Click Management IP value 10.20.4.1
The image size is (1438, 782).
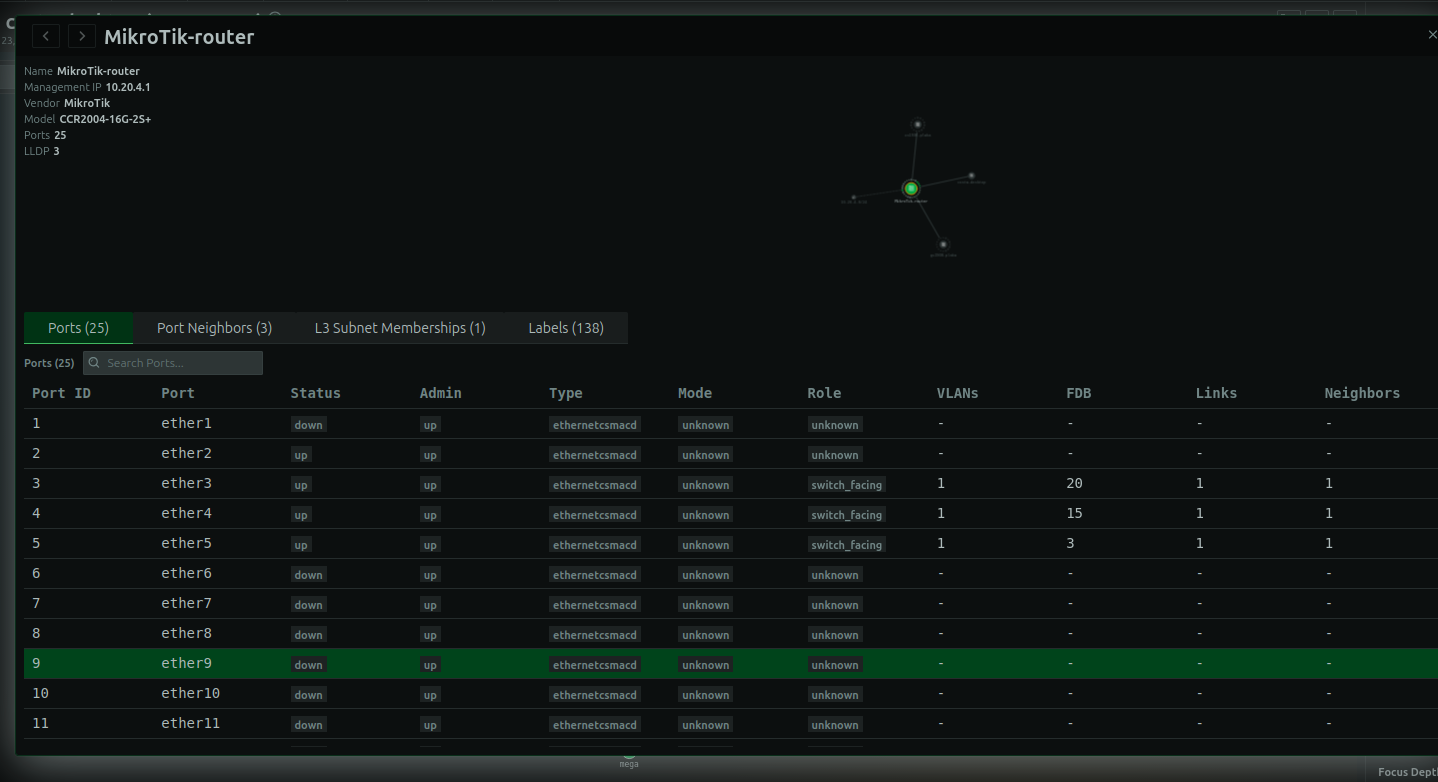(x=128, y=87)
